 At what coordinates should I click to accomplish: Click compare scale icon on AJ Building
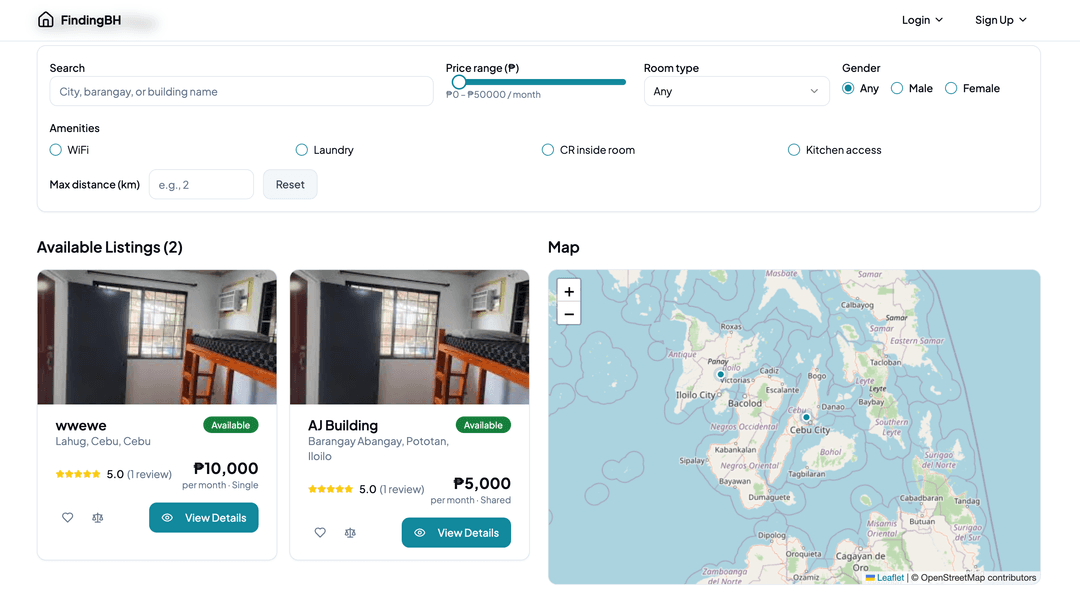tap(350, 533)
